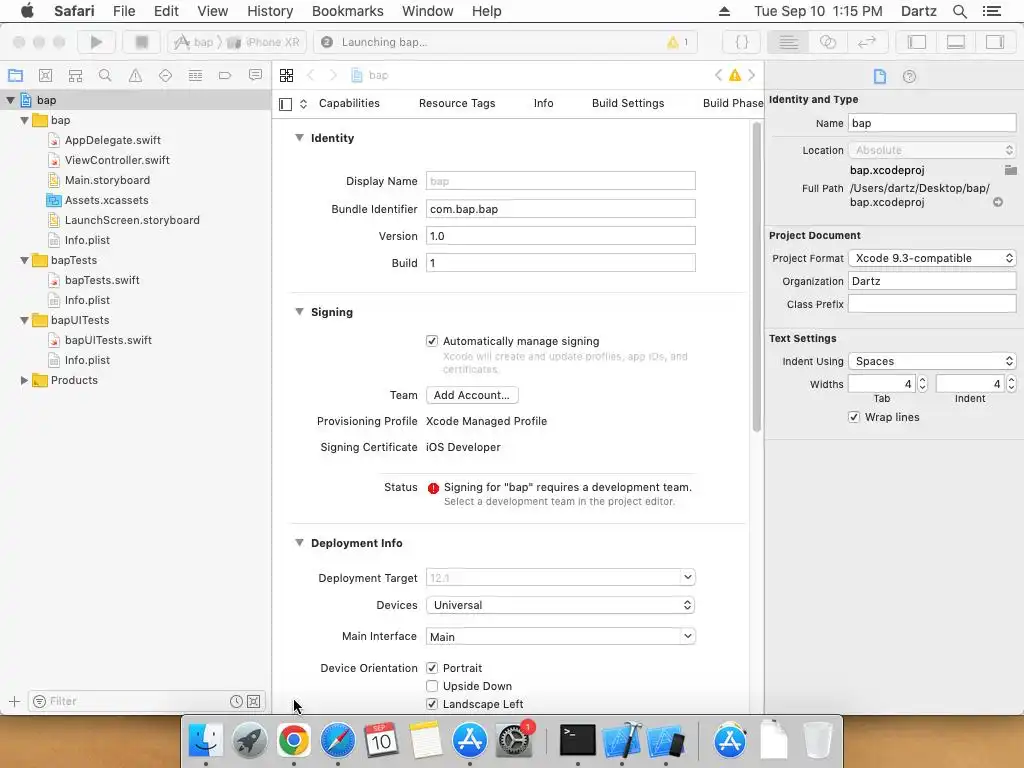Show the File inspector

[880, 76]
